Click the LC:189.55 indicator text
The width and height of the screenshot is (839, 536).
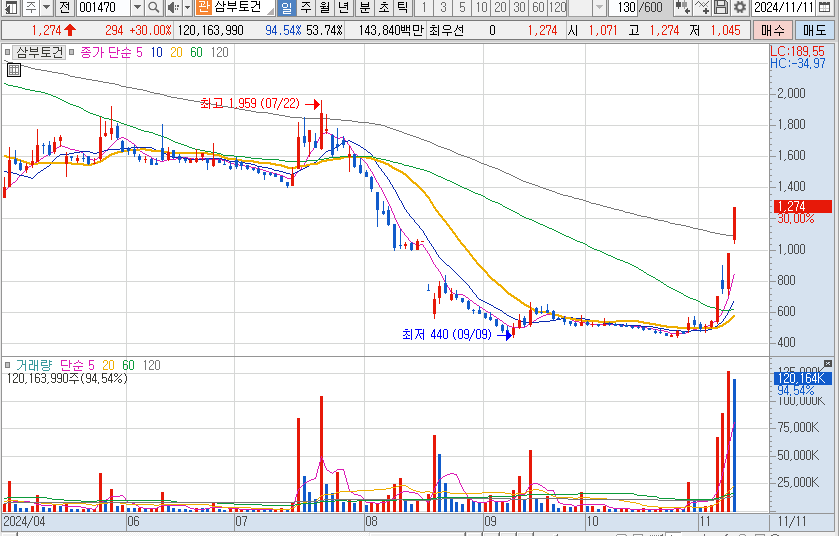click(797, 52)
